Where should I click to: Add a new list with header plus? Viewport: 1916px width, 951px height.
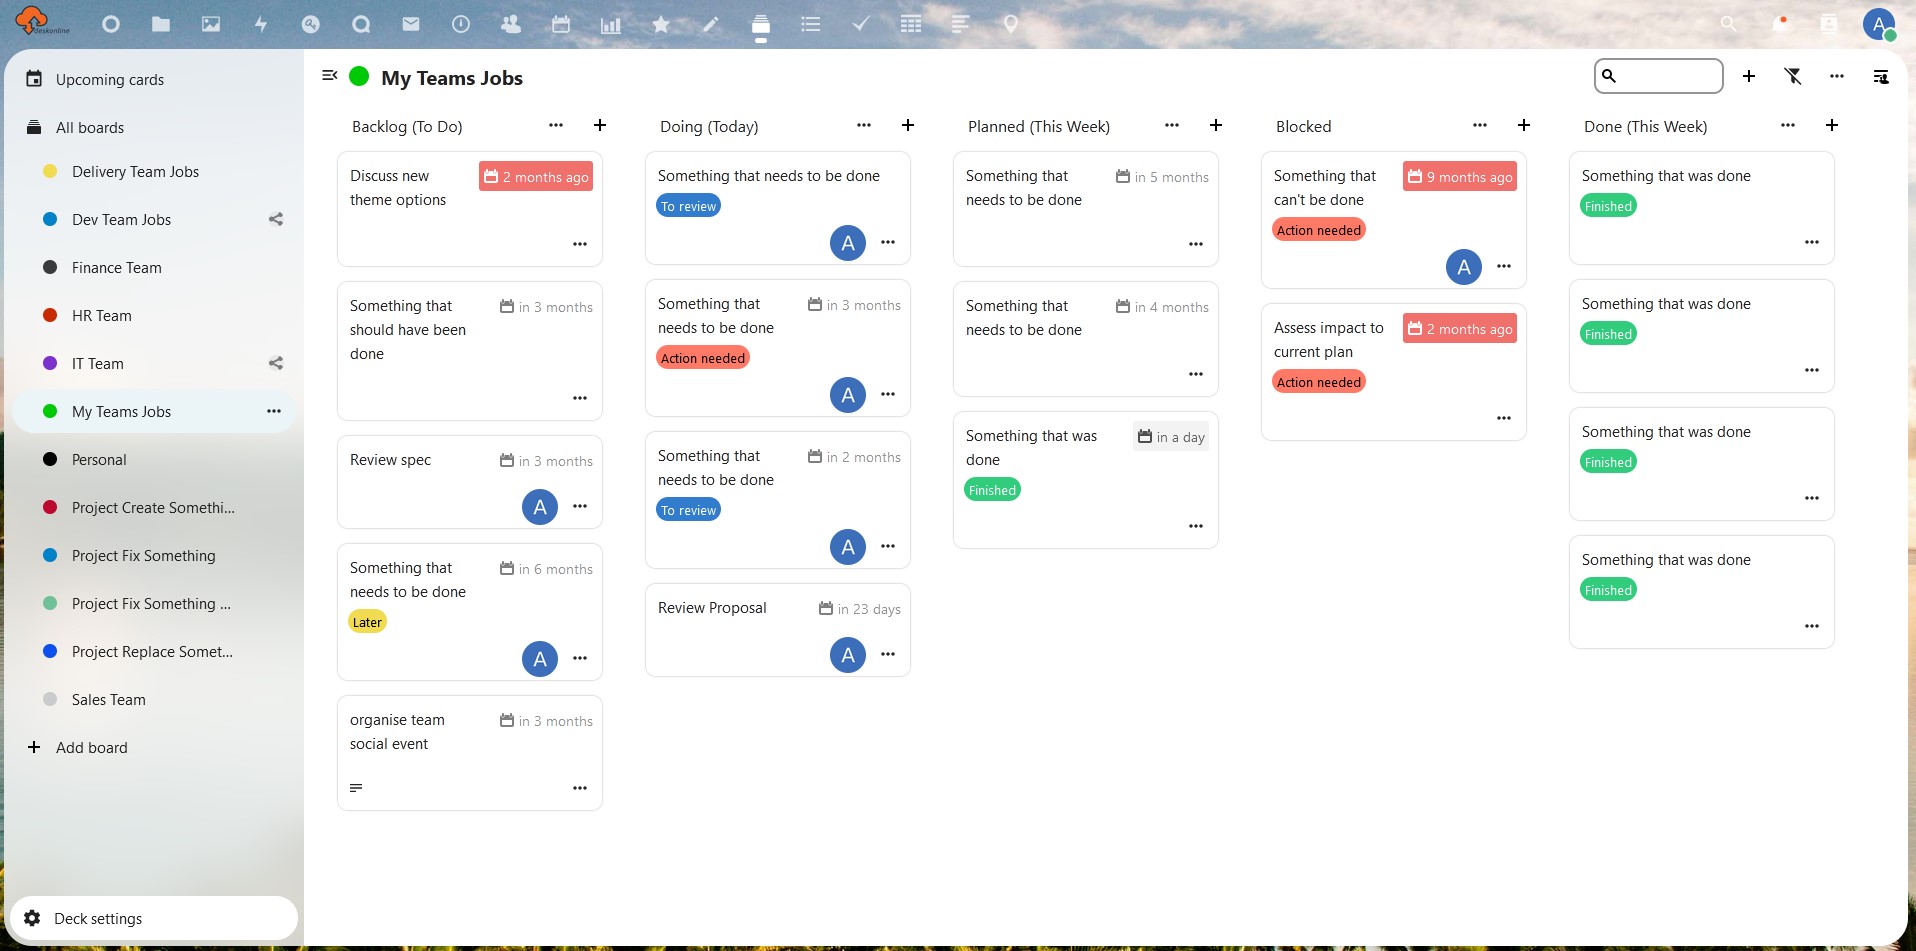1749,76
